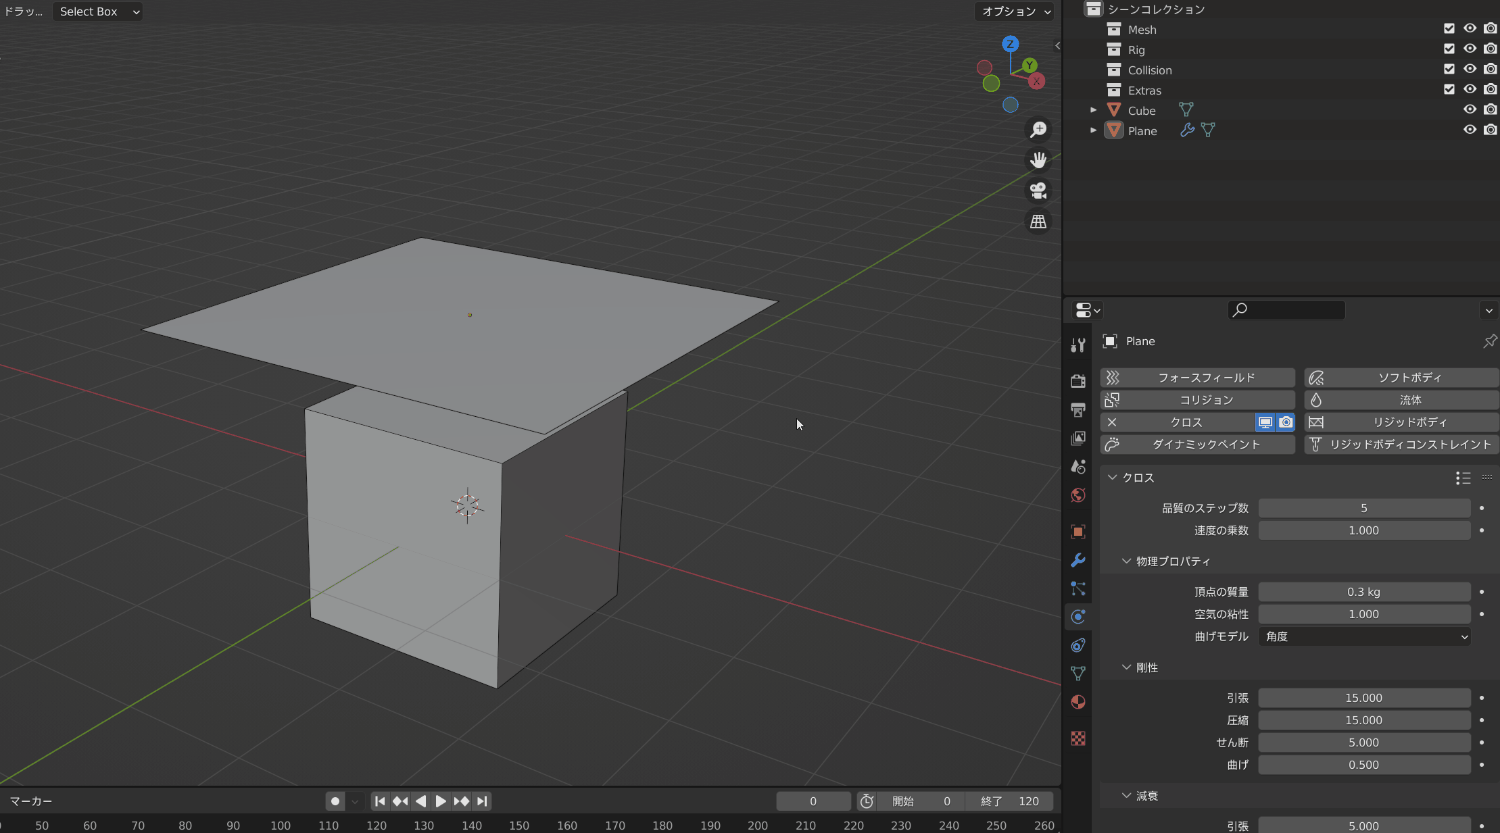Collapse the クロス panel
Viewport: 1500px width, 833px height.
point(1112,478)
